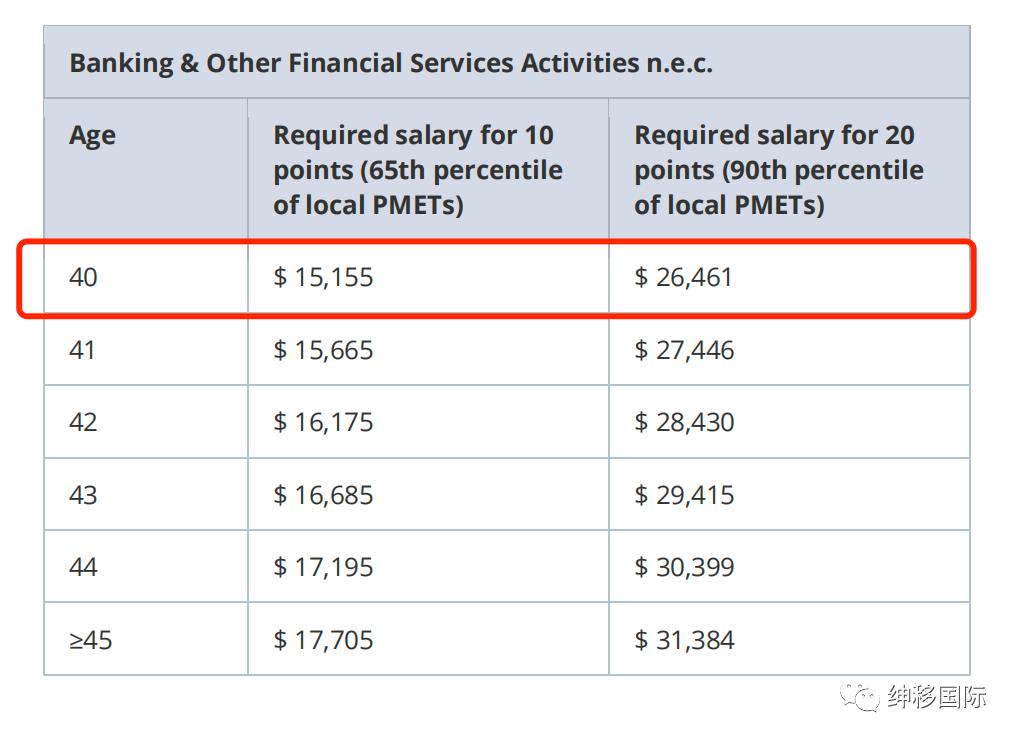Viewport: 1020px width, 742px height.
Task: Select the age 42 cell
Action: tap(83, 422)
